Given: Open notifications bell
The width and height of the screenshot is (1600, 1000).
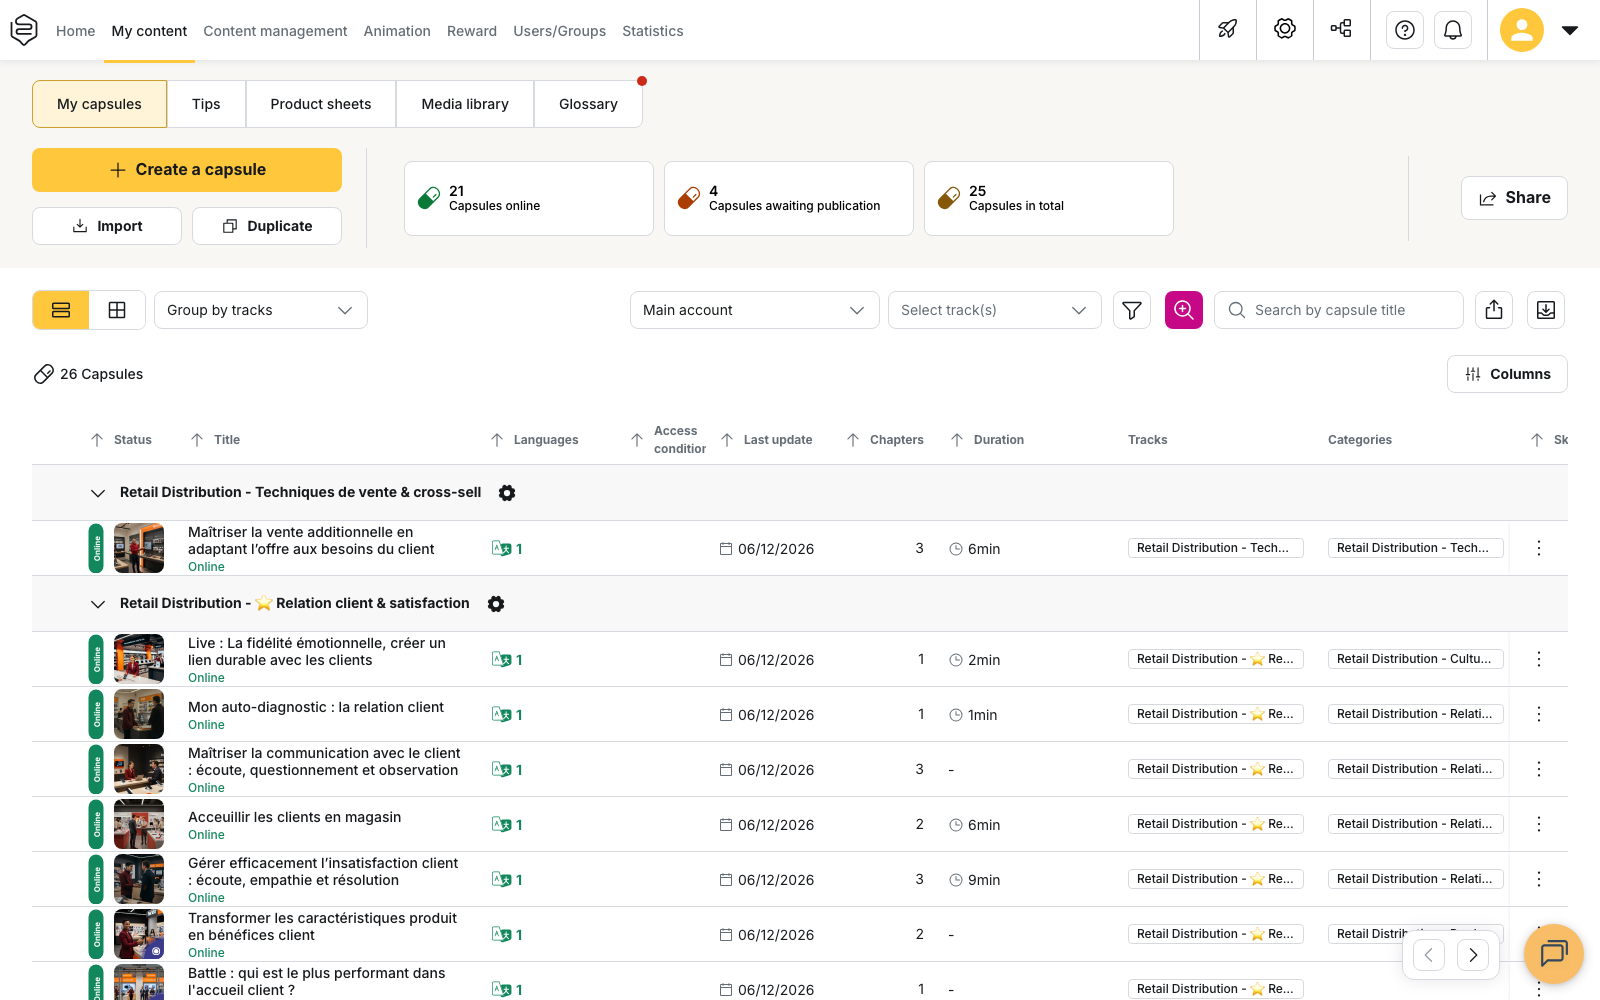Looking at the screenshot, I should 1453,30.
